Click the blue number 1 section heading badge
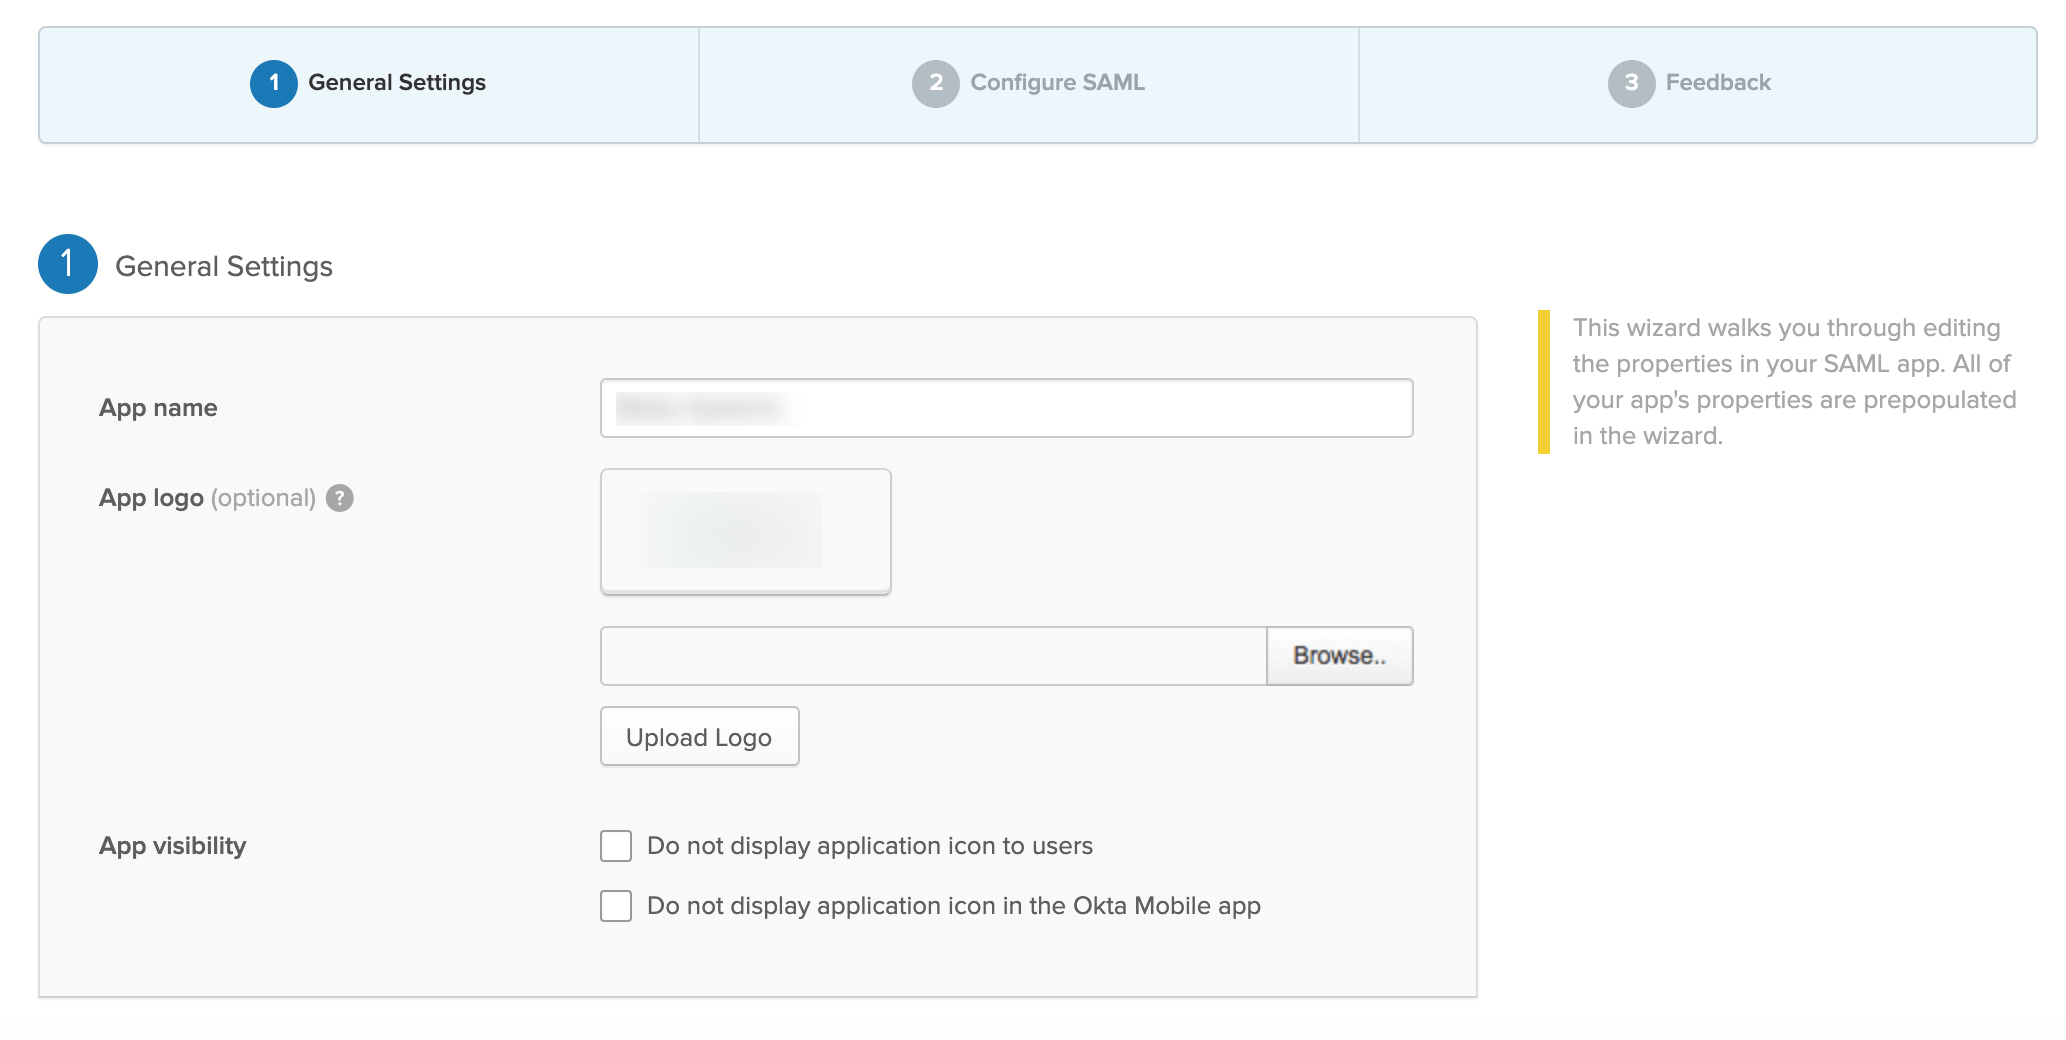Viewport: 2066px width, 1040px height. [x=68, y=264]
